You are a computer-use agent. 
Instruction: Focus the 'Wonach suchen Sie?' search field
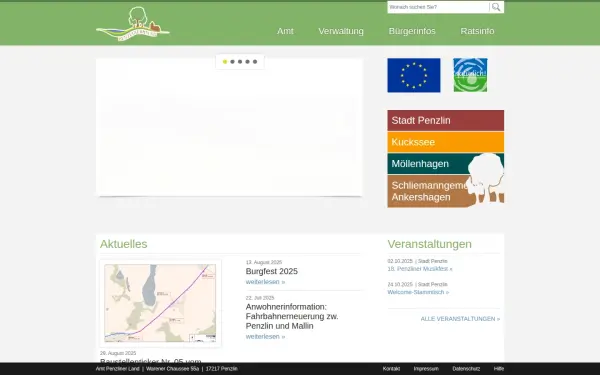438,7
